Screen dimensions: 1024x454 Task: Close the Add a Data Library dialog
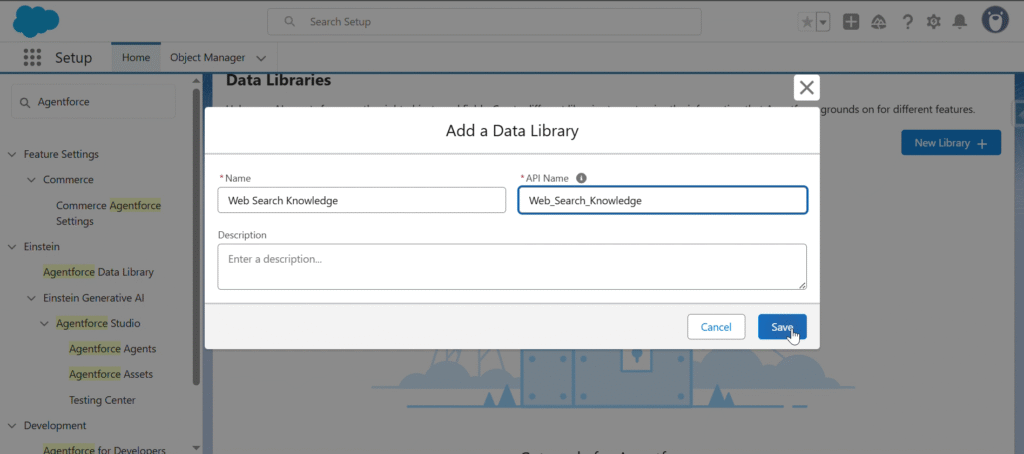(807, 88)
